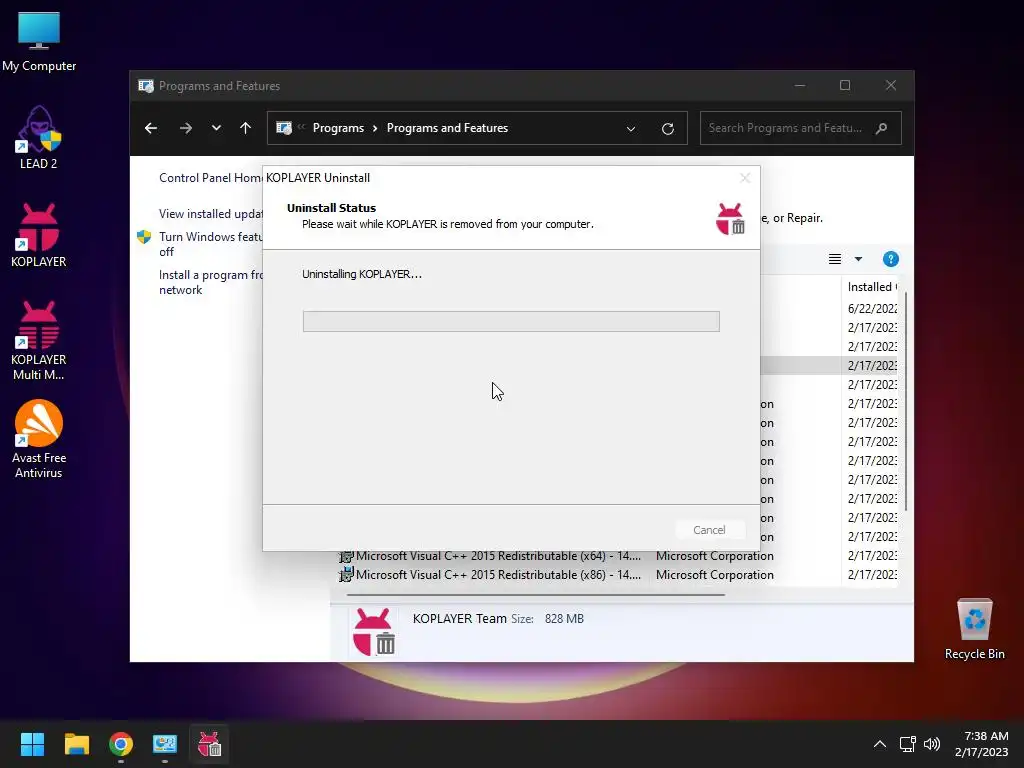Select the 6/22/202 install date cell
Screen dimensions: 1024x768
click(x=872, y=308)
